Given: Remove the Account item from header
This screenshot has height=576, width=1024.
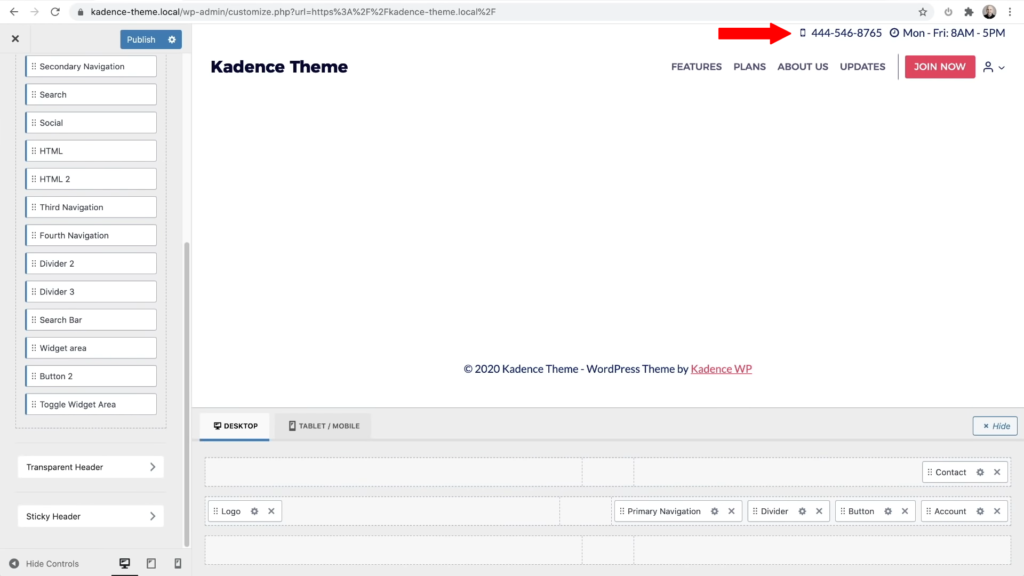Looking at the screenshot, I should [997, 511].
